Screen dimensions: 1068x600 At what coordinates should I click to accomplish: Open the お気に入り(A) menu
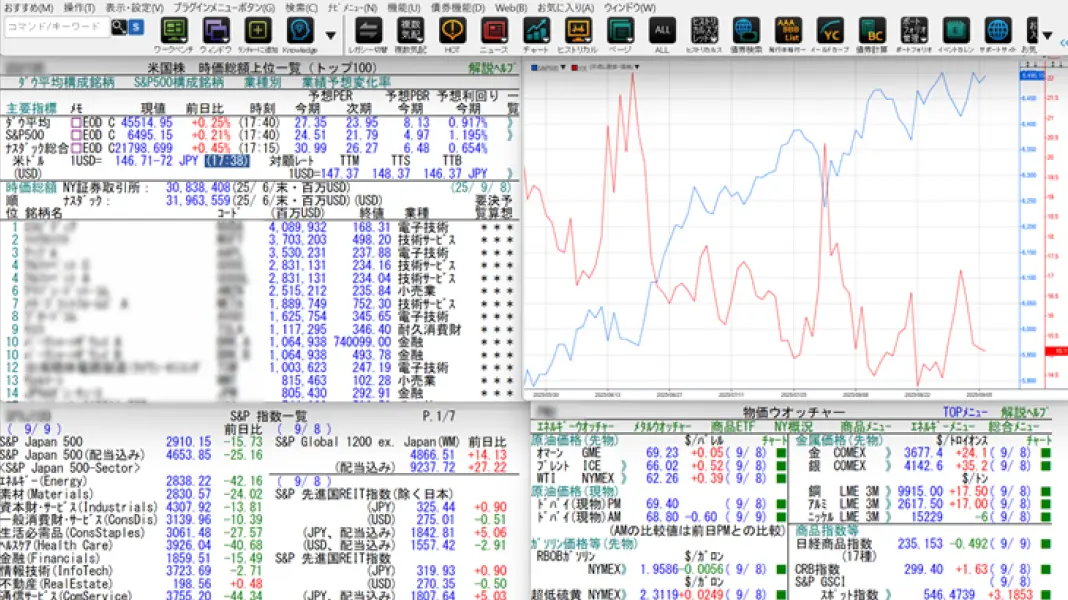pyautogui.click(x=565, y=7)
